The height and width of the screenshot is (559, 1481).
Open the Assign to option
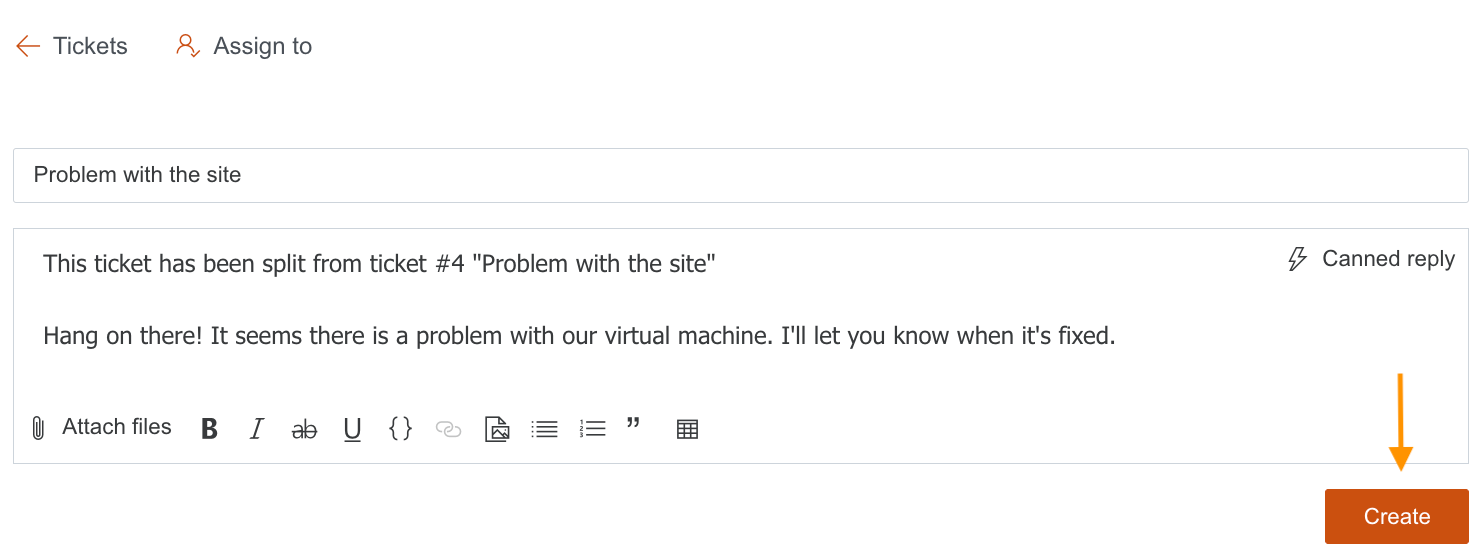(244, 46)
